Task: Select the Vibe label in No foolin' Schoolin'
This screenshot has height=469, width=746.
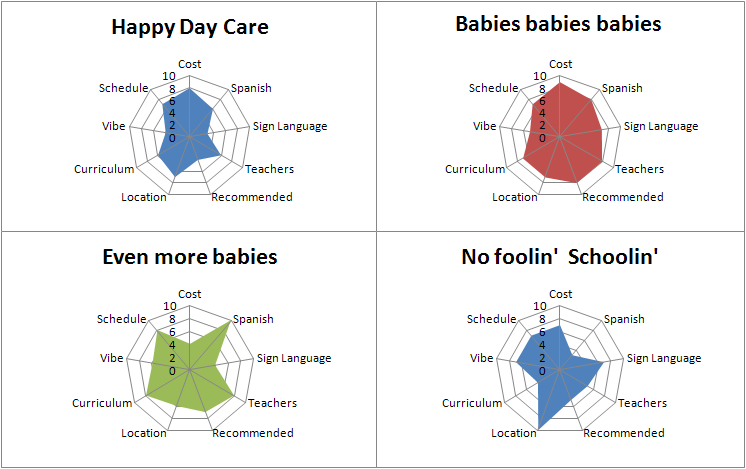Action: click(x=484, y=357)
